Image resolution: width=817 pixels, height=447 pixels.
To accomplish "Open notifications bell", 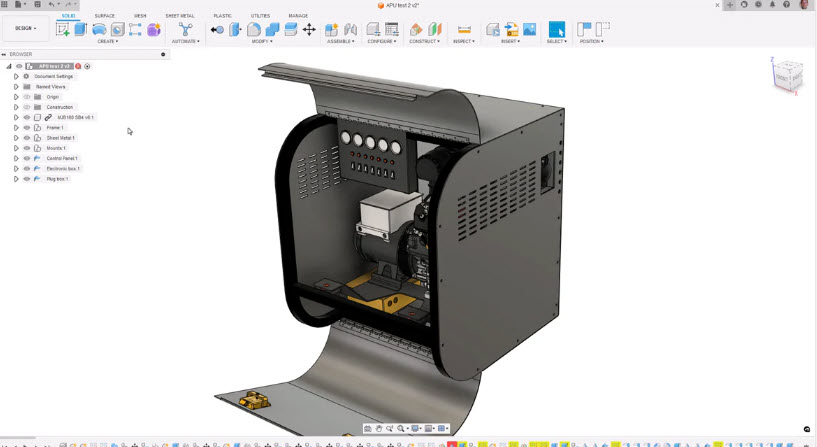I will point(772,5).
